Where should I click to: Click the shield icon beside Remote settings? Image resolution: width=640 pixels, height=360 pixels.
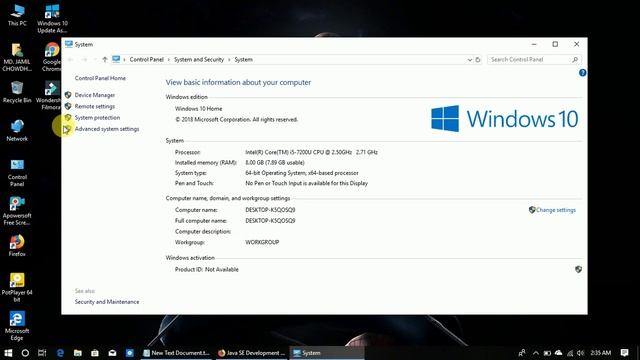pyautogui.click(x=68, y=107)
